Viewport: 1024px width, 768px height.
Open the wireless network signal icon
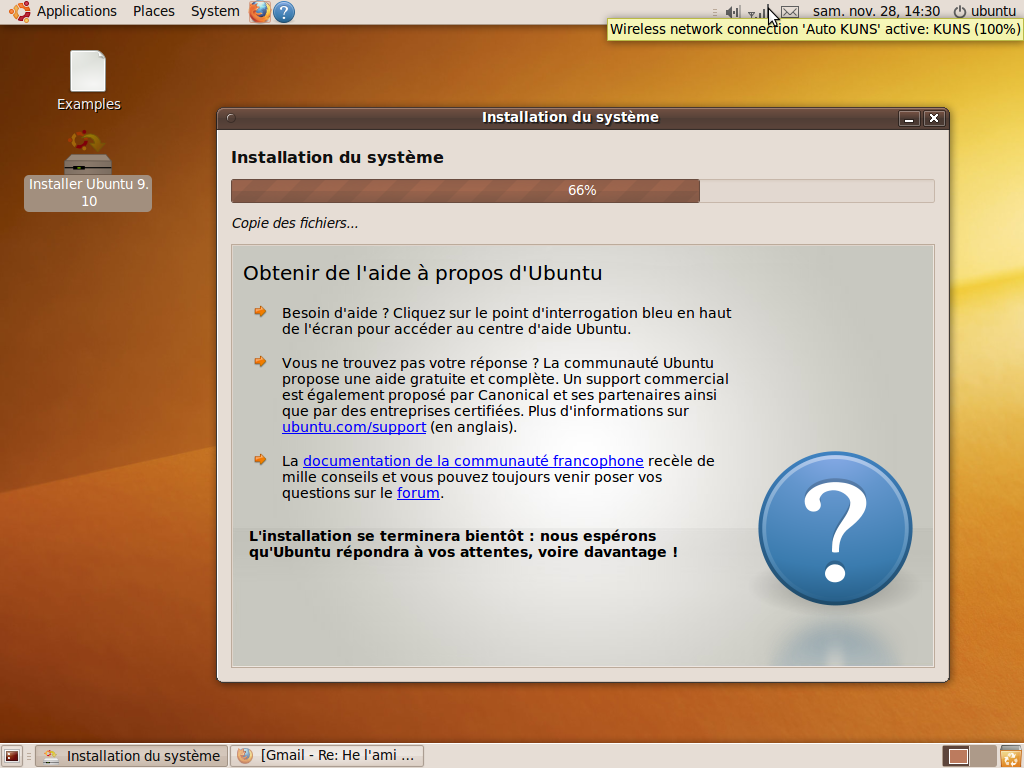pyautogui.click(x=758, y=12)
